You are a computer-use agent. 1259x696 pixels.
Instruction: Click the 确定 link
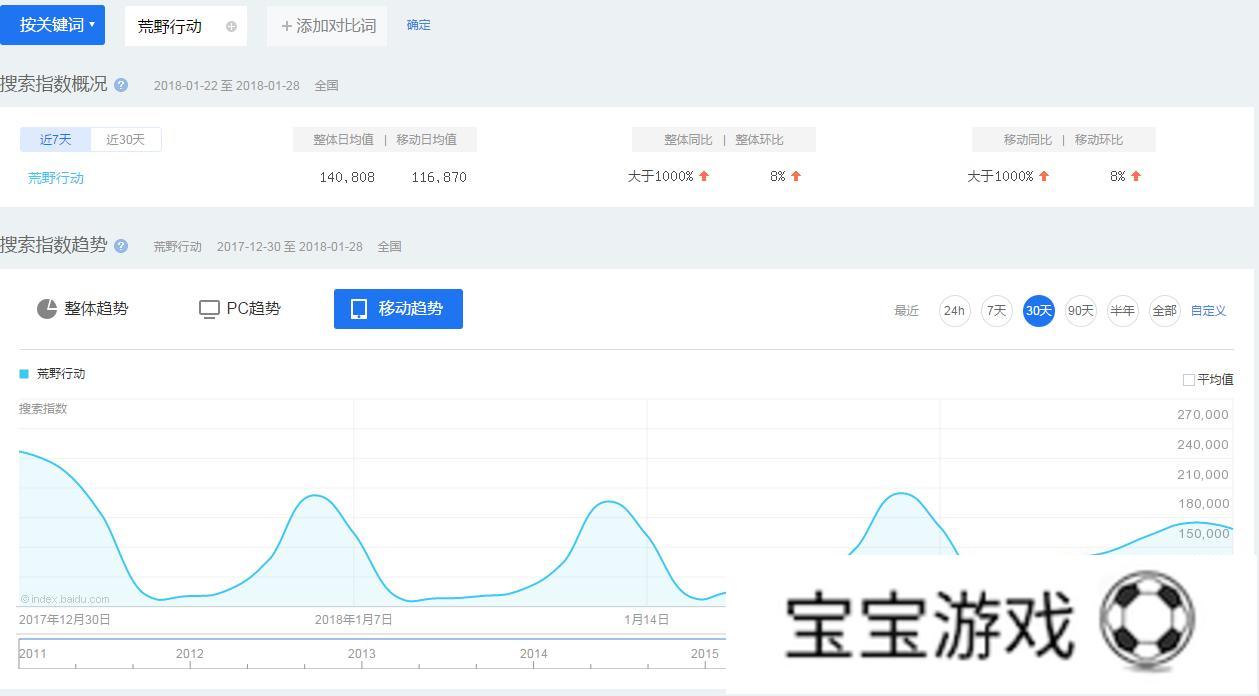point(419,25)
